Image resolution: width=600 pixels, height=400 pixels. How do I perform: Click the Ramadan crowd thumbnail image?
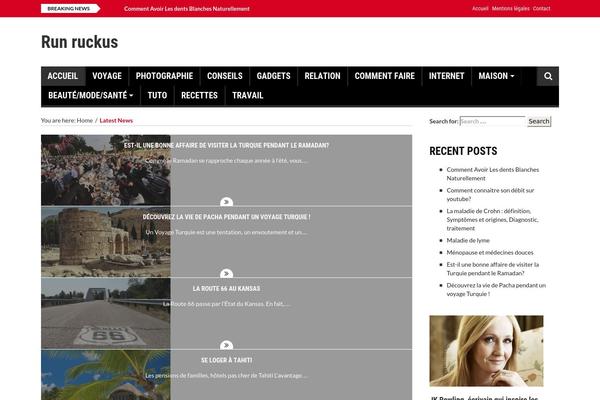106,170
